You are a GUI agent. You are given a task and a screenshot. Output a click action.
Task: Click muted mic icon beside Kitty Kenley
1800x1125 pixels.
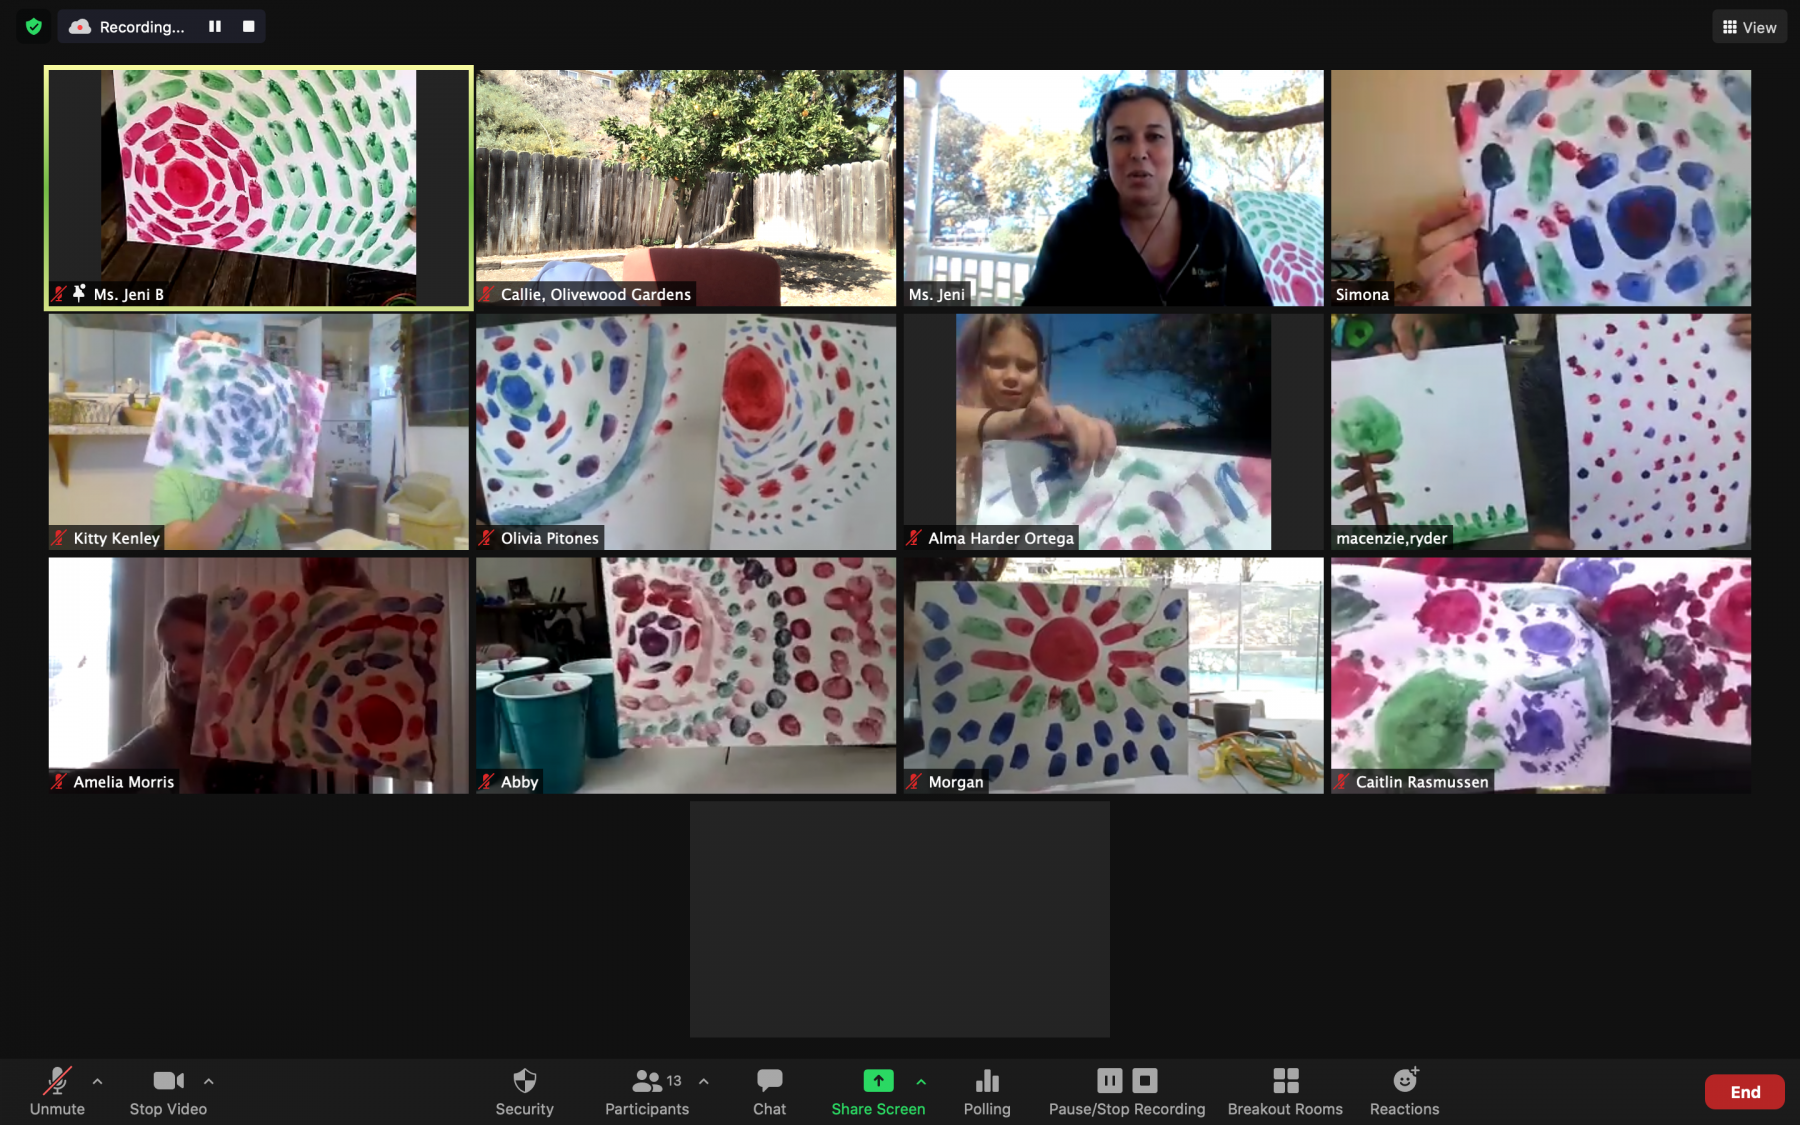pyautogui.click(x=59, y=538)
